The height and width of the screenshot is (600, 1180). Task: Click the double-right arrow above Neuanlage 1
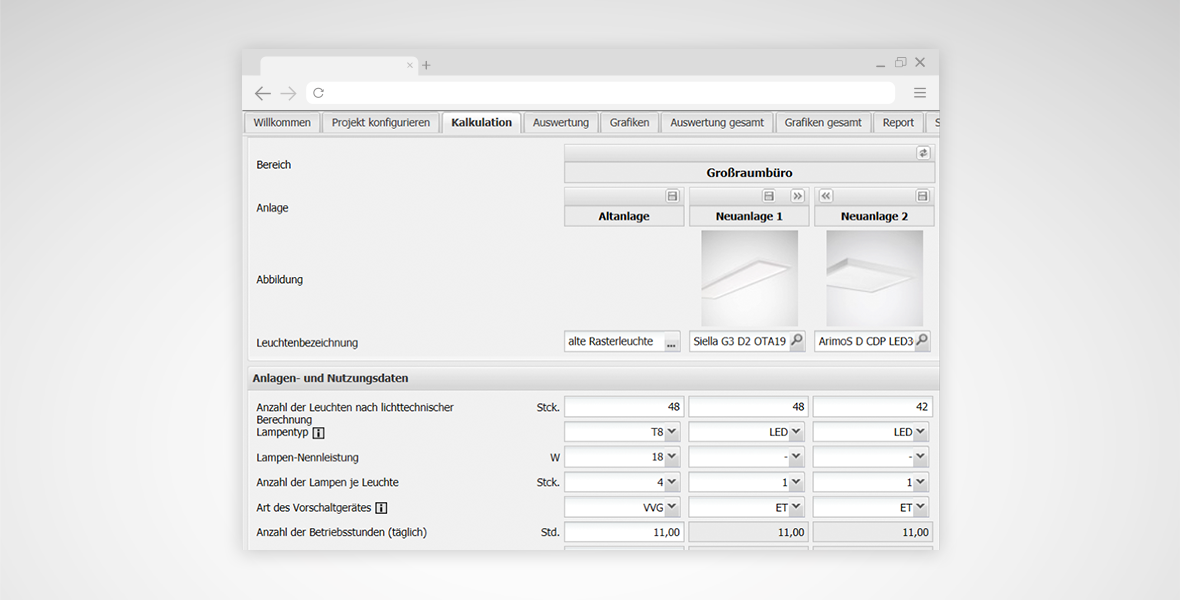(x=797, y=196)
